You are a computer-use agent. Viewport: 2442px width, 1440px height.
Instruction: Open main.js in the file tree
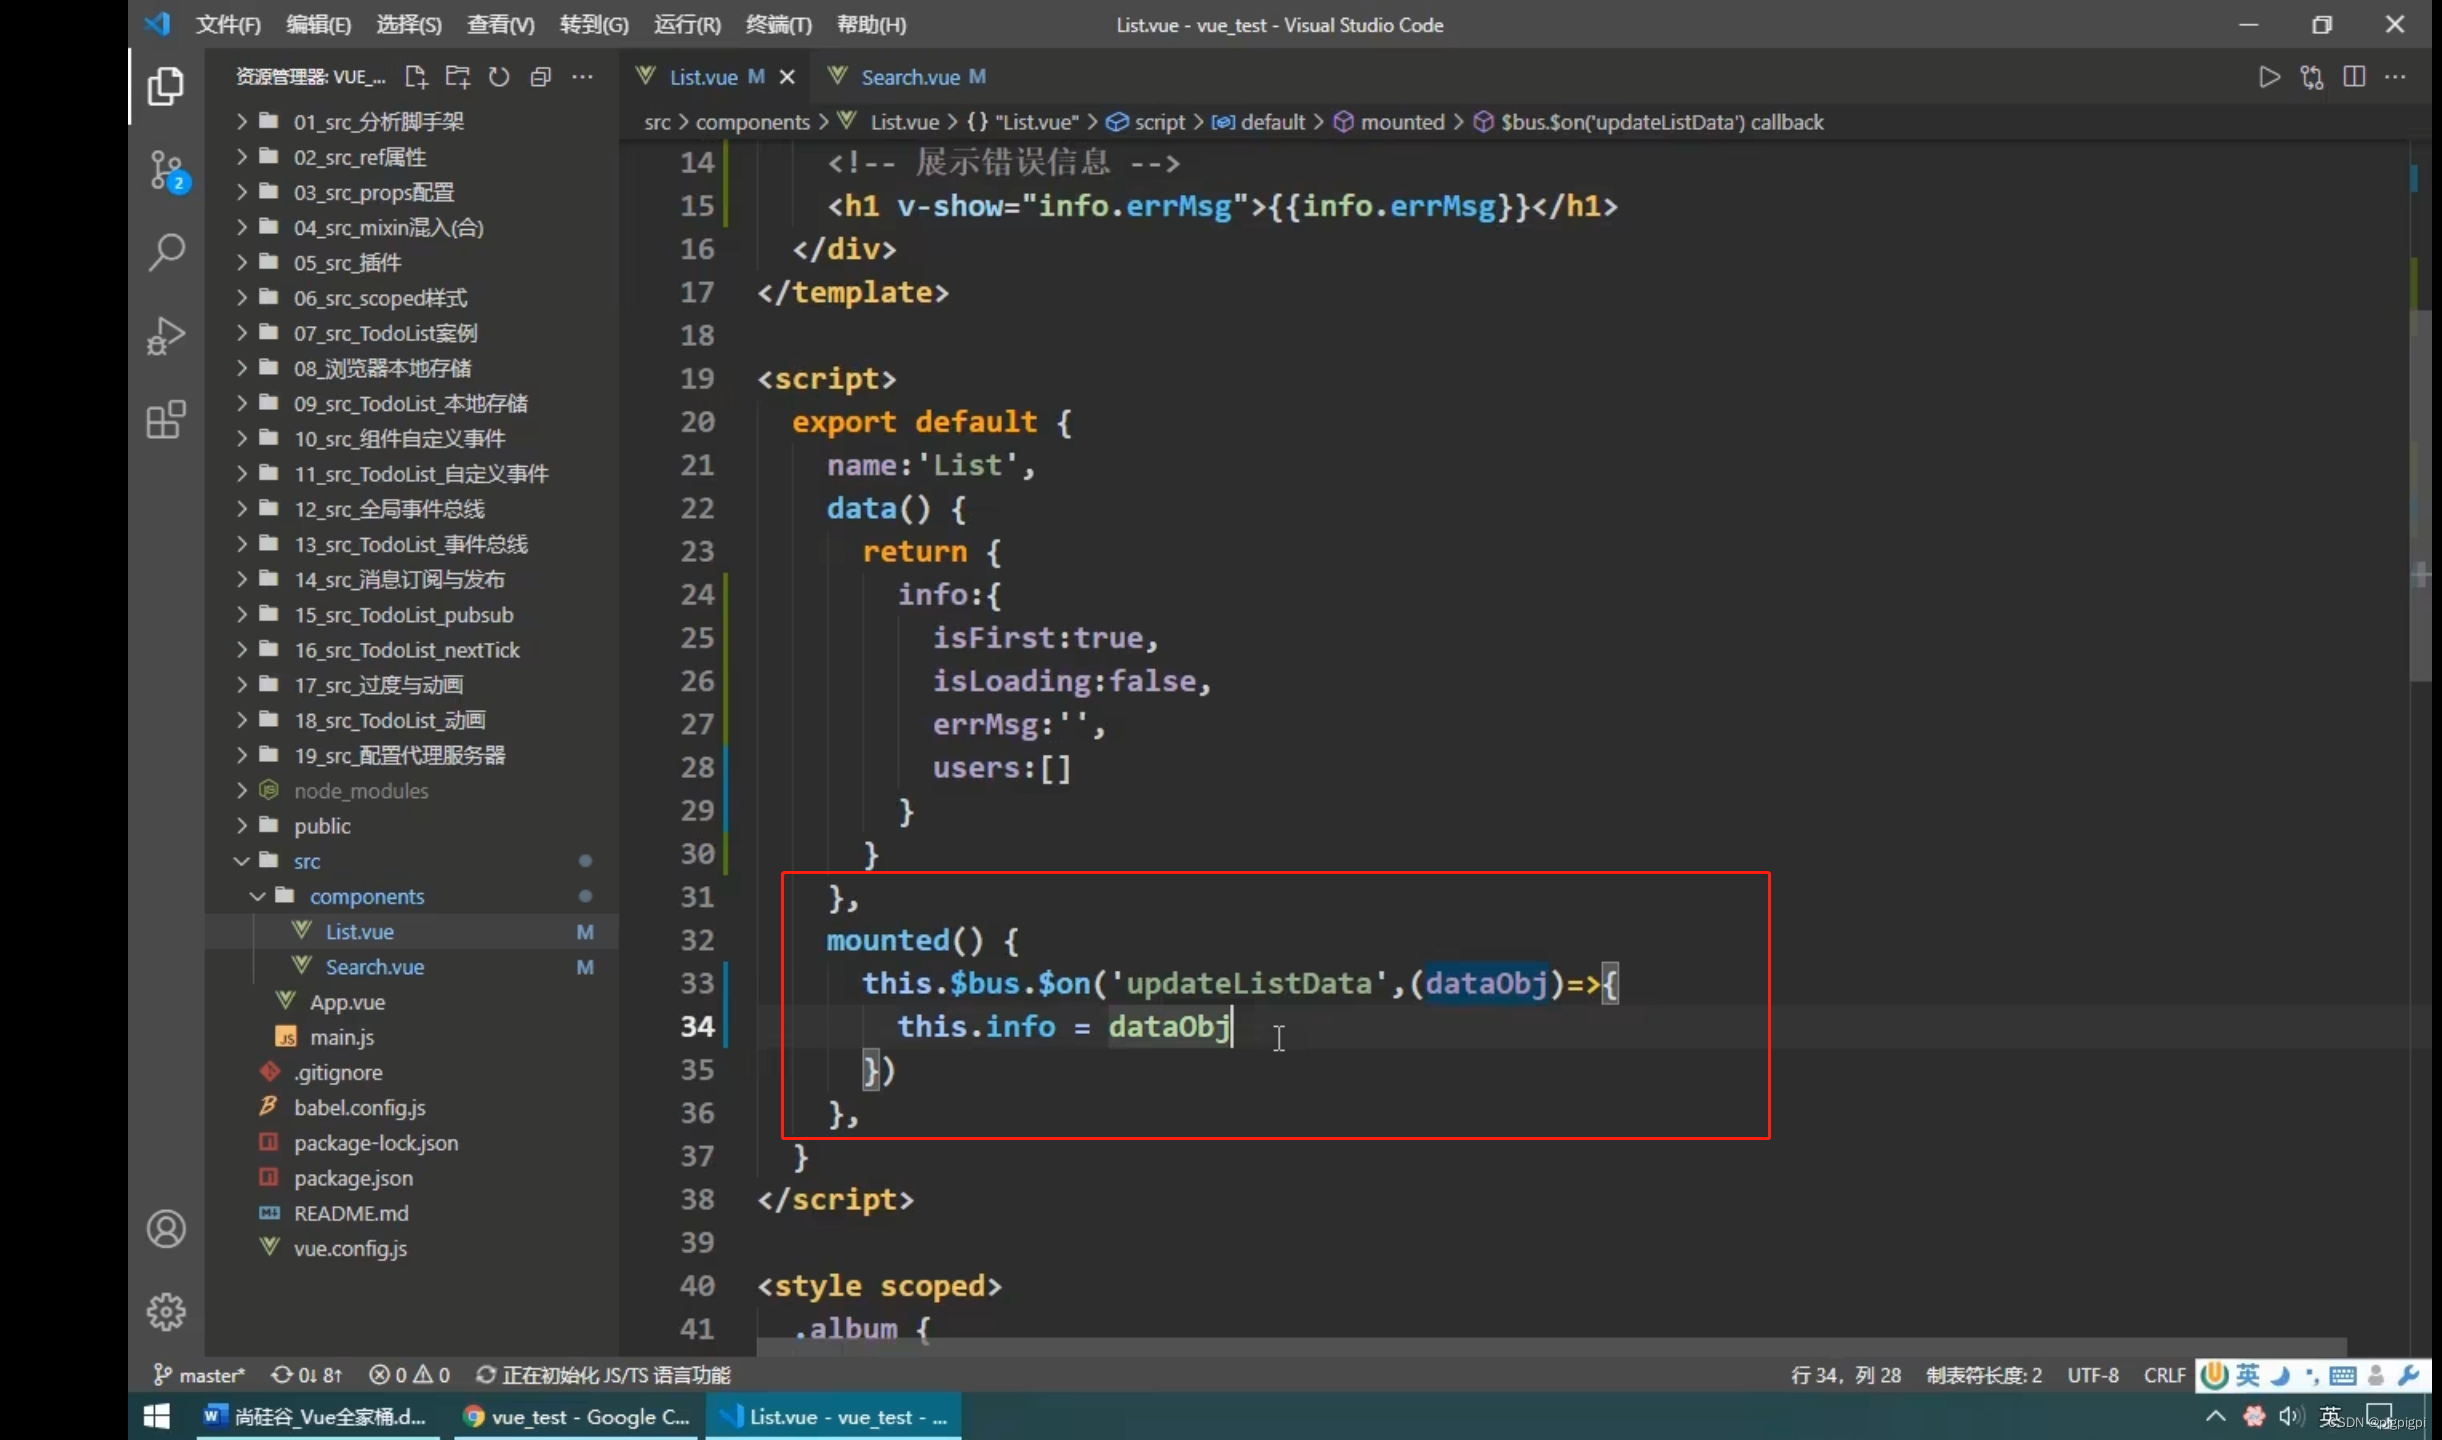click(412, 1037)
